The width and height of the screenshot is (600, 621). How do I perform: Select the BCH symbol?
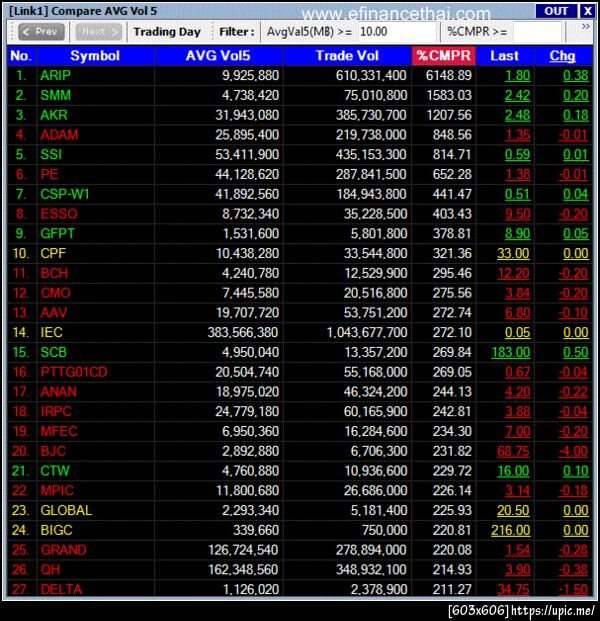[x=54, y=273]
